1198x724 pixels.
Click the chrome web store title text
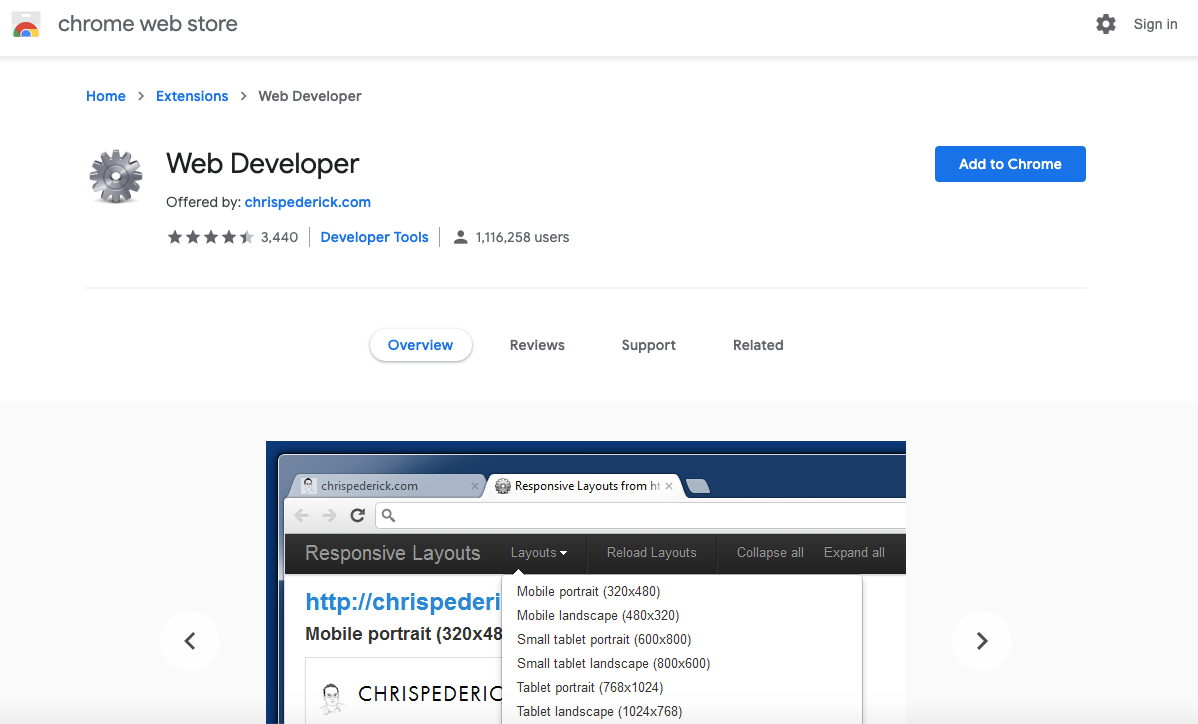pyautogui.click(x=147, y=24)
